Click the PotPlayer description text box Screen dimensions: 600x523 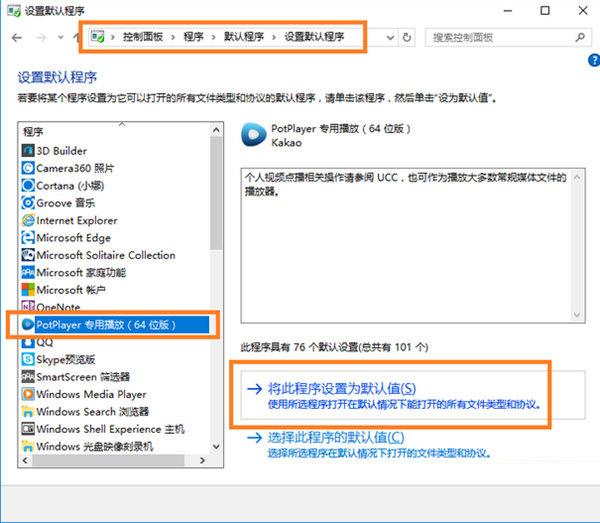point(413,246)
